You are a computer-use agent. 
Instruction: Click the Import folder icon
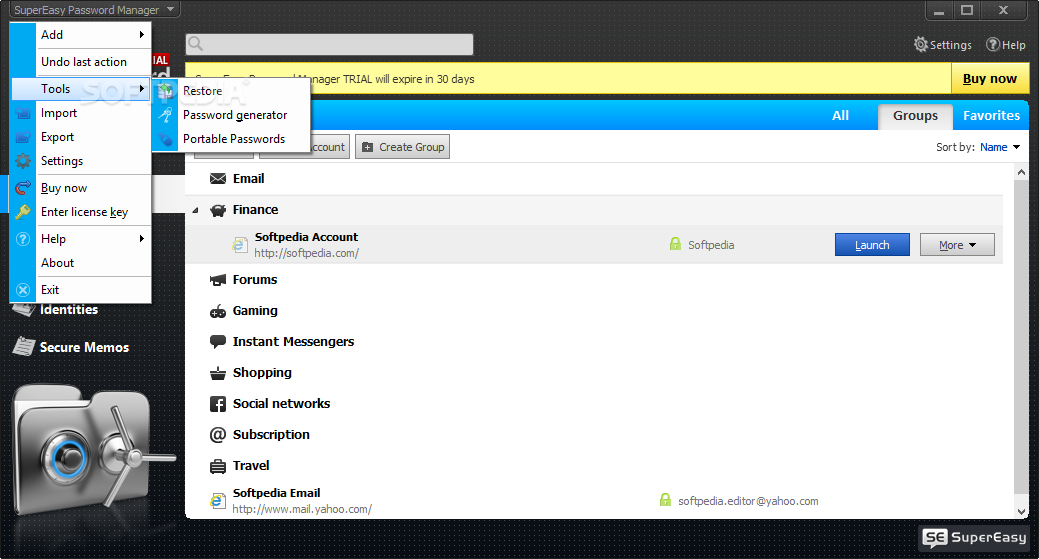tap(23, 113)
